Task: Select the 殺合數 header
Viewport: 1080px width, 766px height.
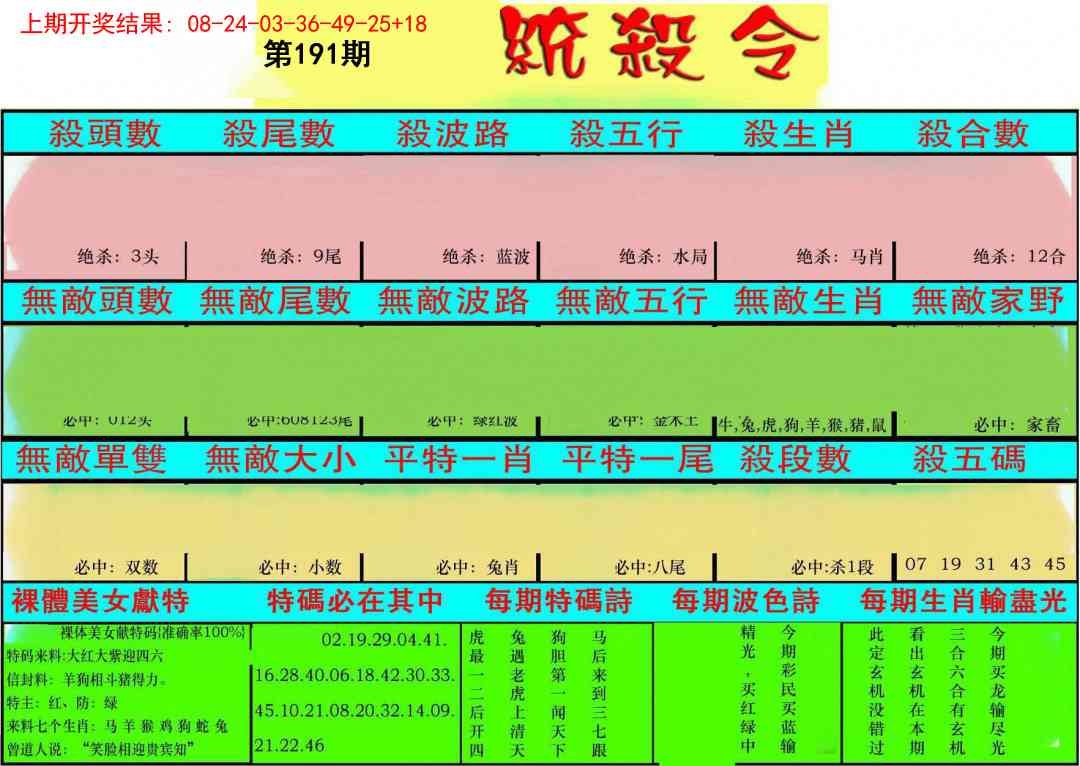Action: click(973, 134)
